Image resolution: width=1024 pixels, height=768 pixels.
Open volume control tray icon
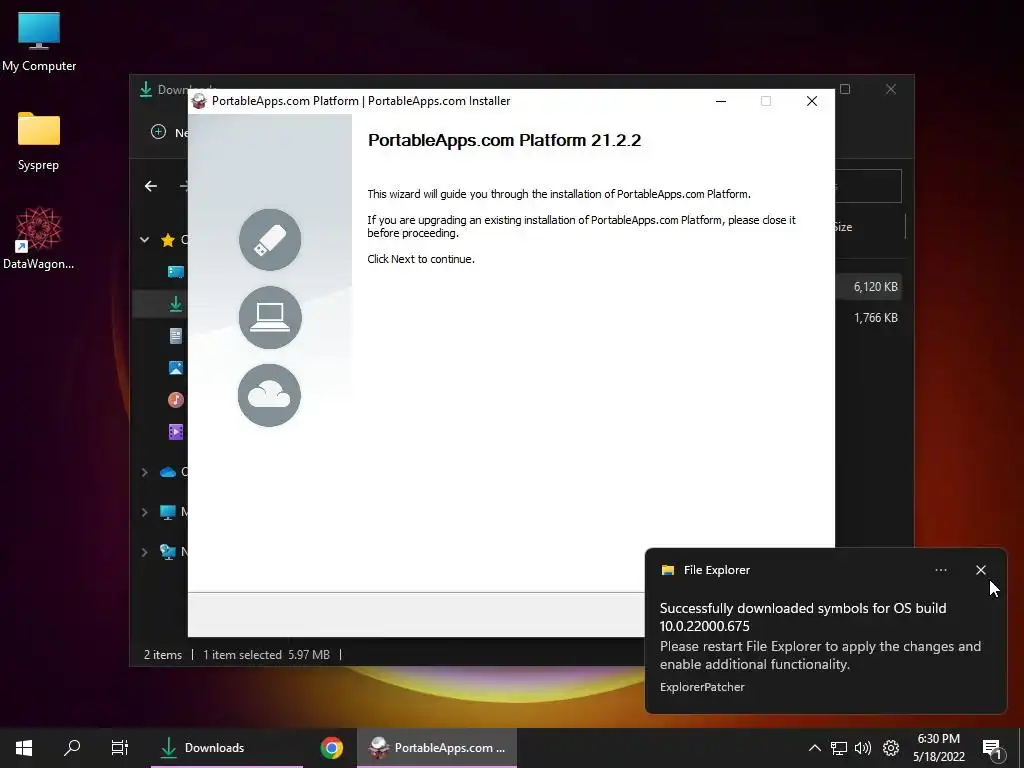(863, 748)
